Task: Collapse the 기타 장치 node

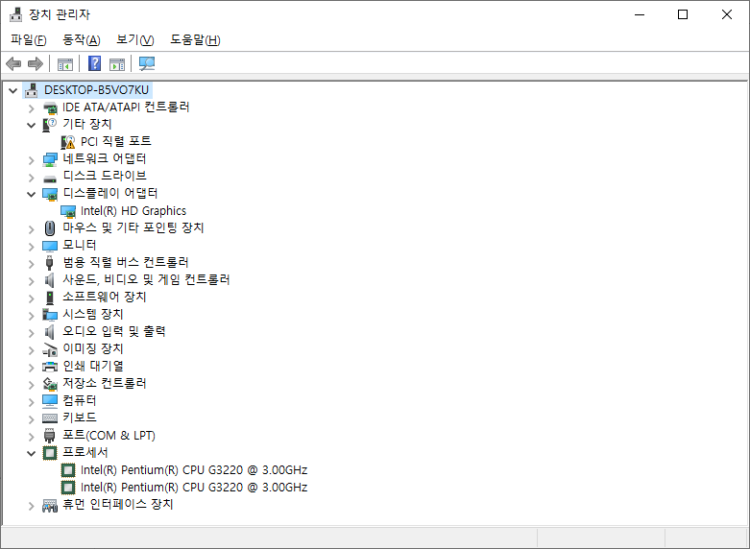Action: pos(31,125)
